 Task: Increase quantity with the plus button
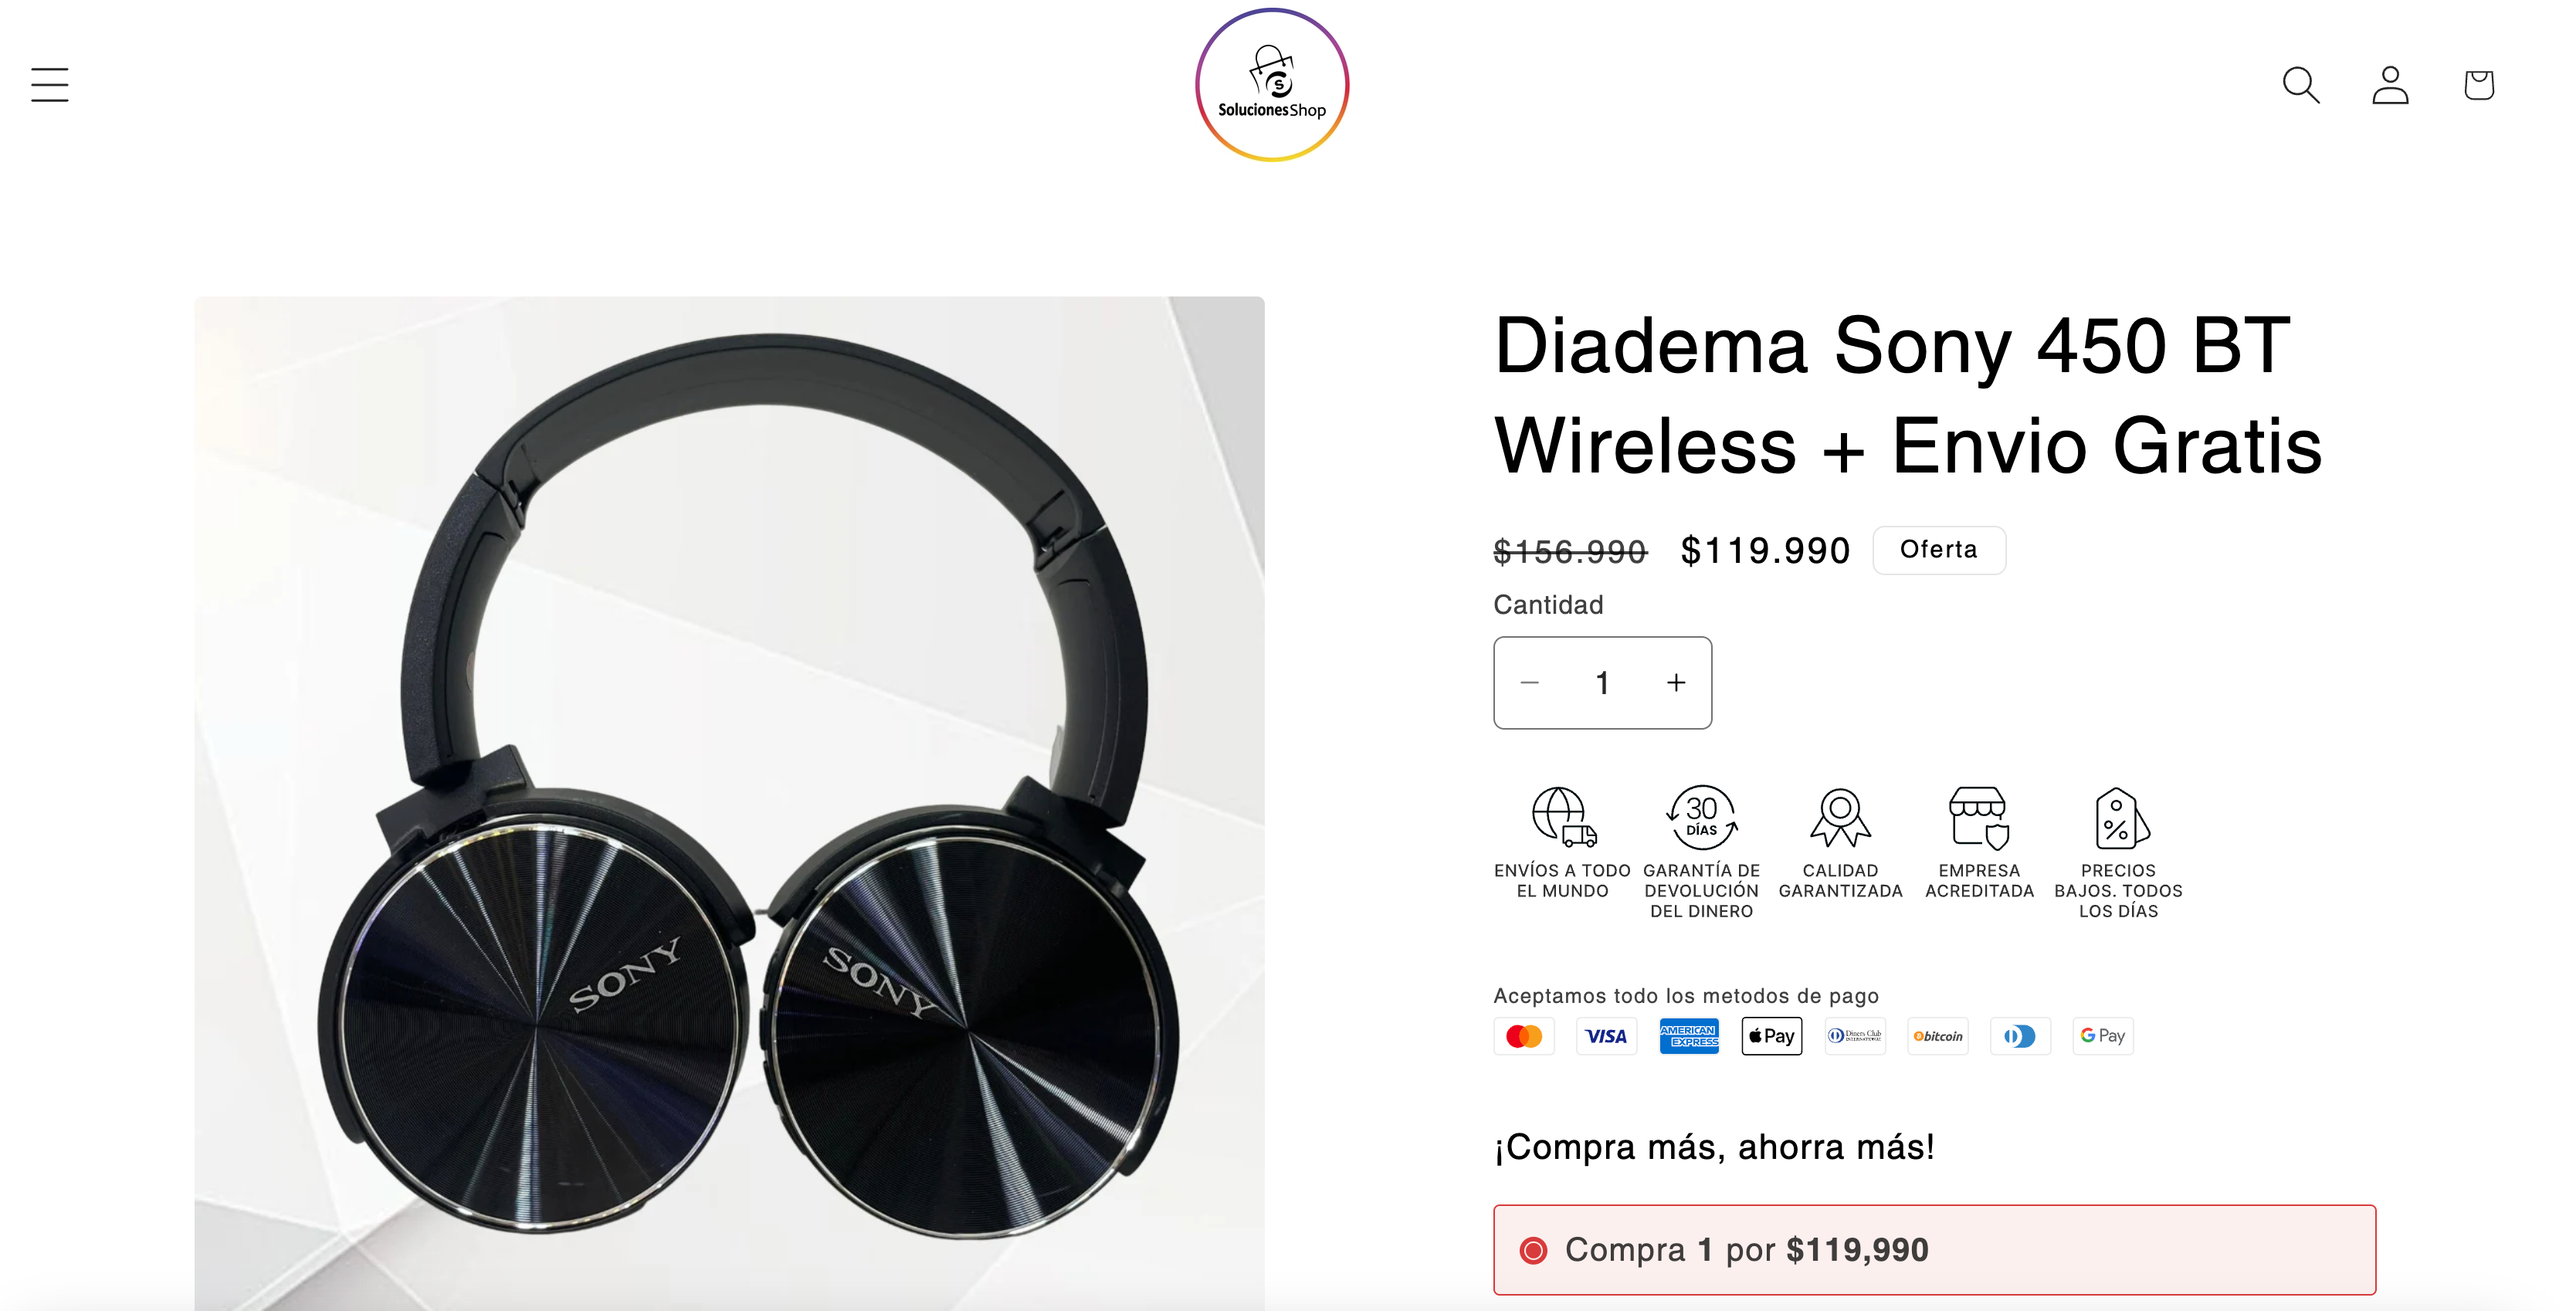pyautogui.click(x=1676, y=683)
